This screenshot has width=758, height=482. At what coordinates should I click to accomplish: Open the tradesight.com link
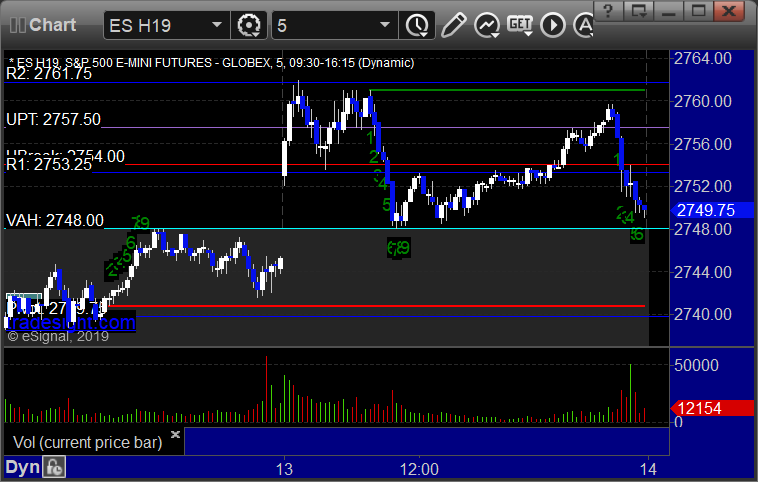tap(71, 322)
